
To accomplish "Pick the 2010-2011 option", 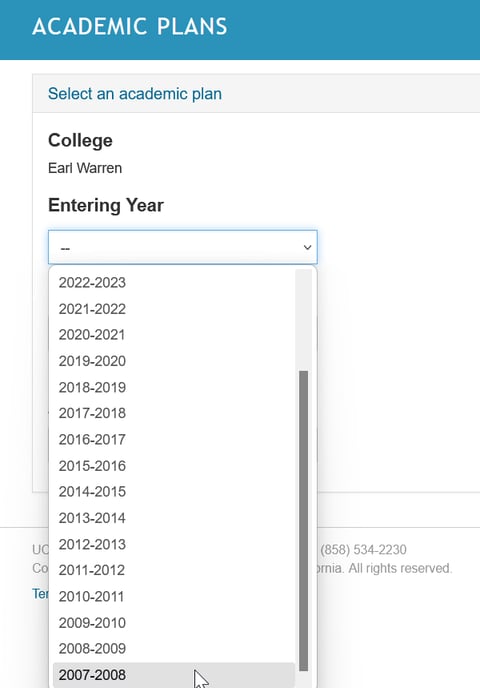I will 173,596.
